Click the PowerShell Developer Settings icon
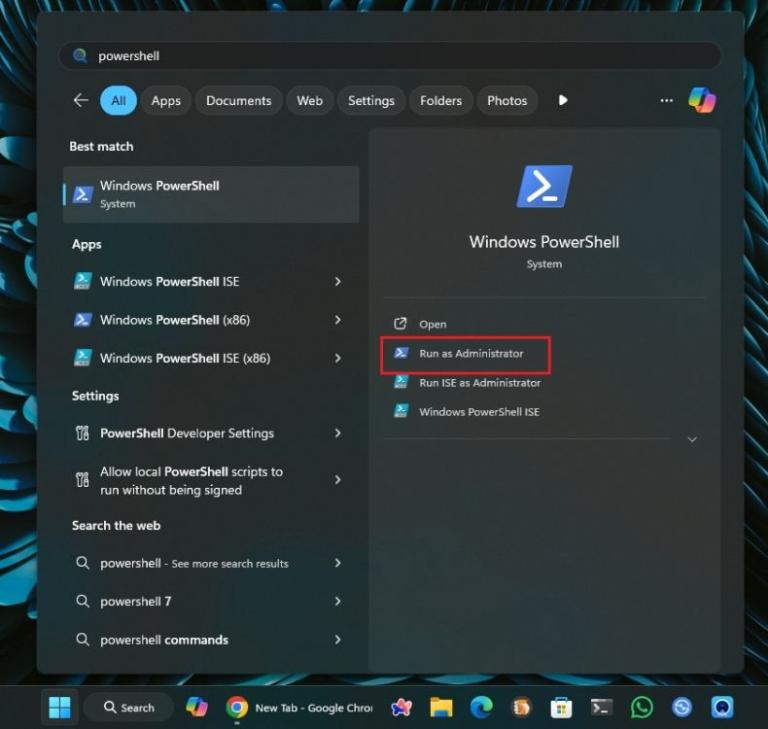 click(x=82, y=433)
